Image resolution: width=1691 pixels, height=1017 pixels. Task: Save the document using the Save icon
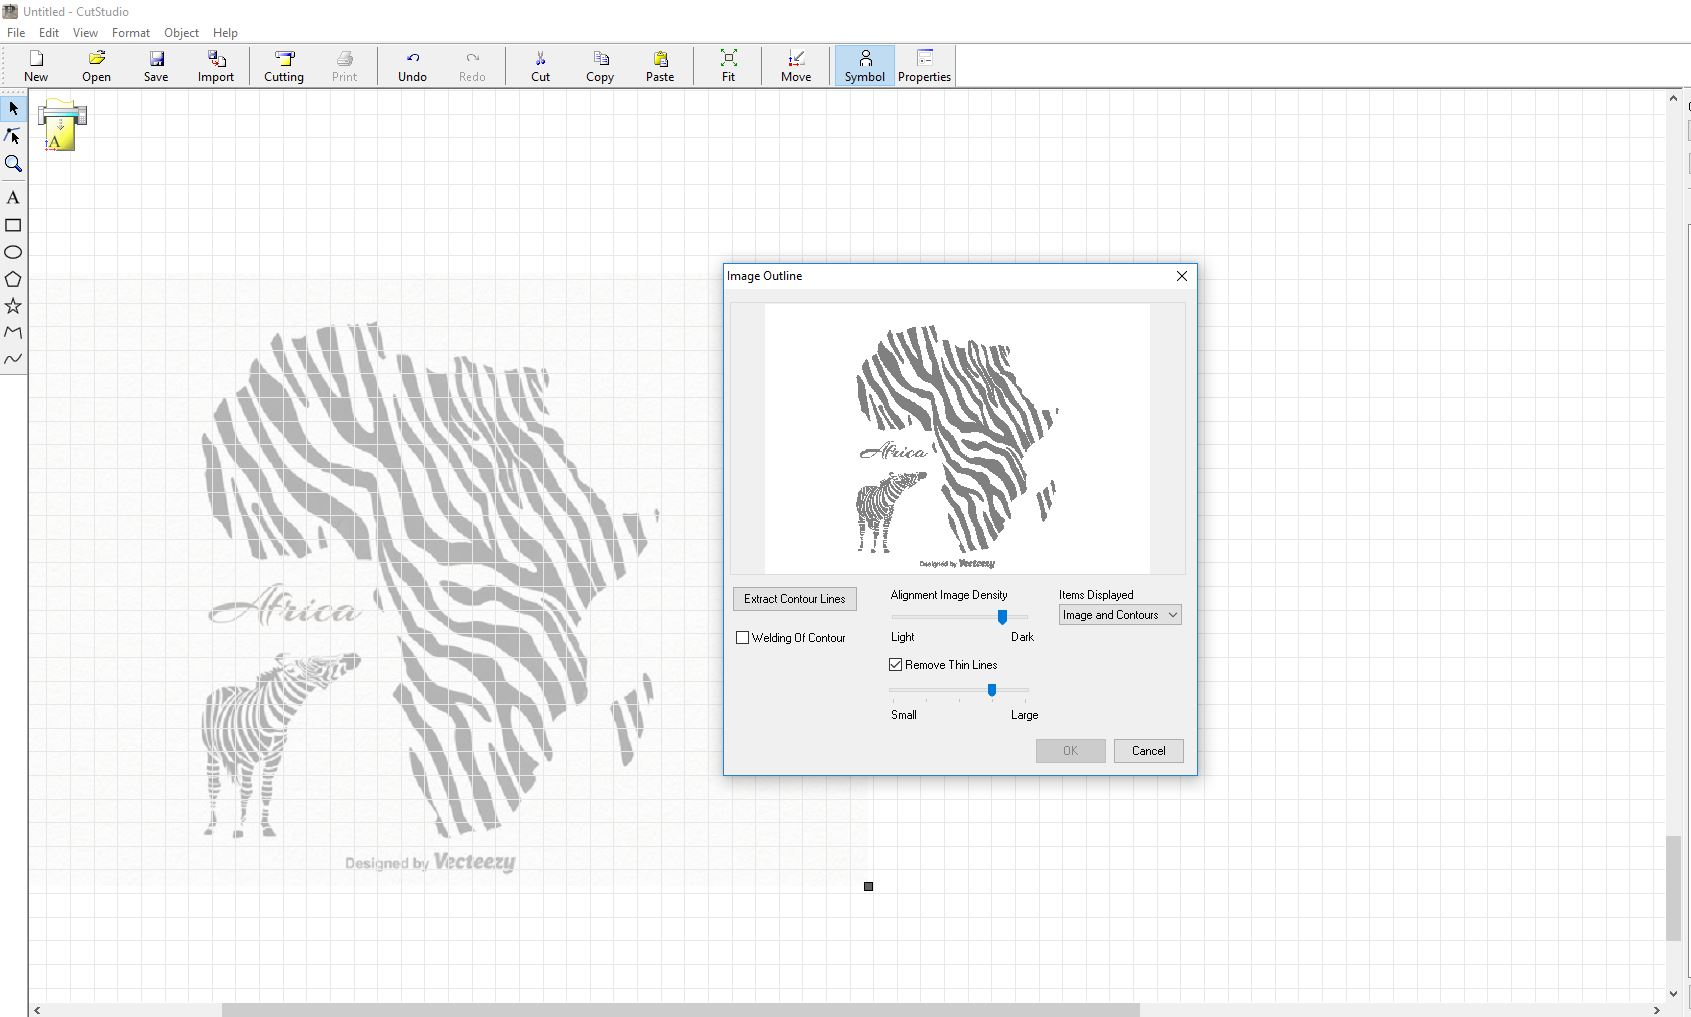pos(156,66)
